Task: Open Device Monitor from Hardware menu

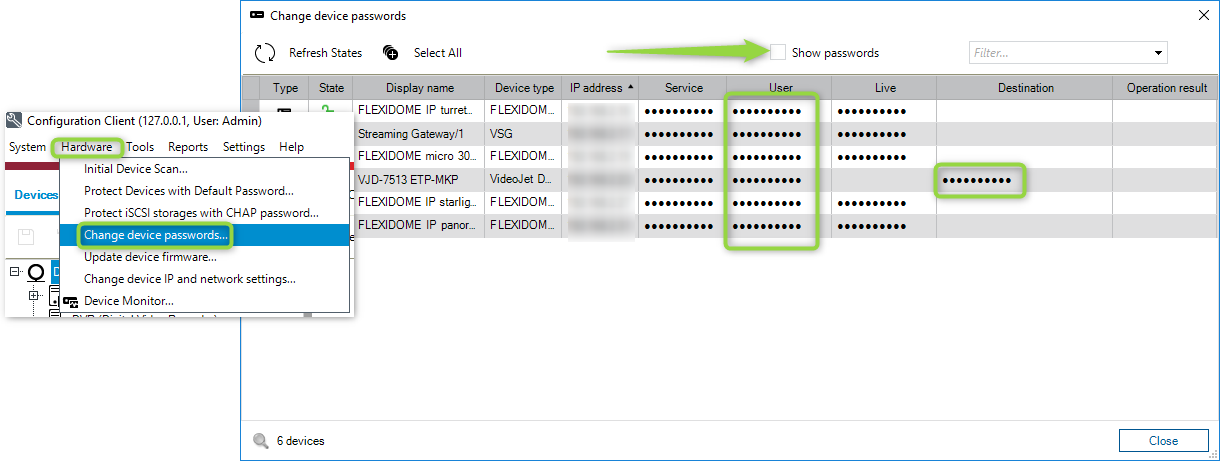Action: 204,301
